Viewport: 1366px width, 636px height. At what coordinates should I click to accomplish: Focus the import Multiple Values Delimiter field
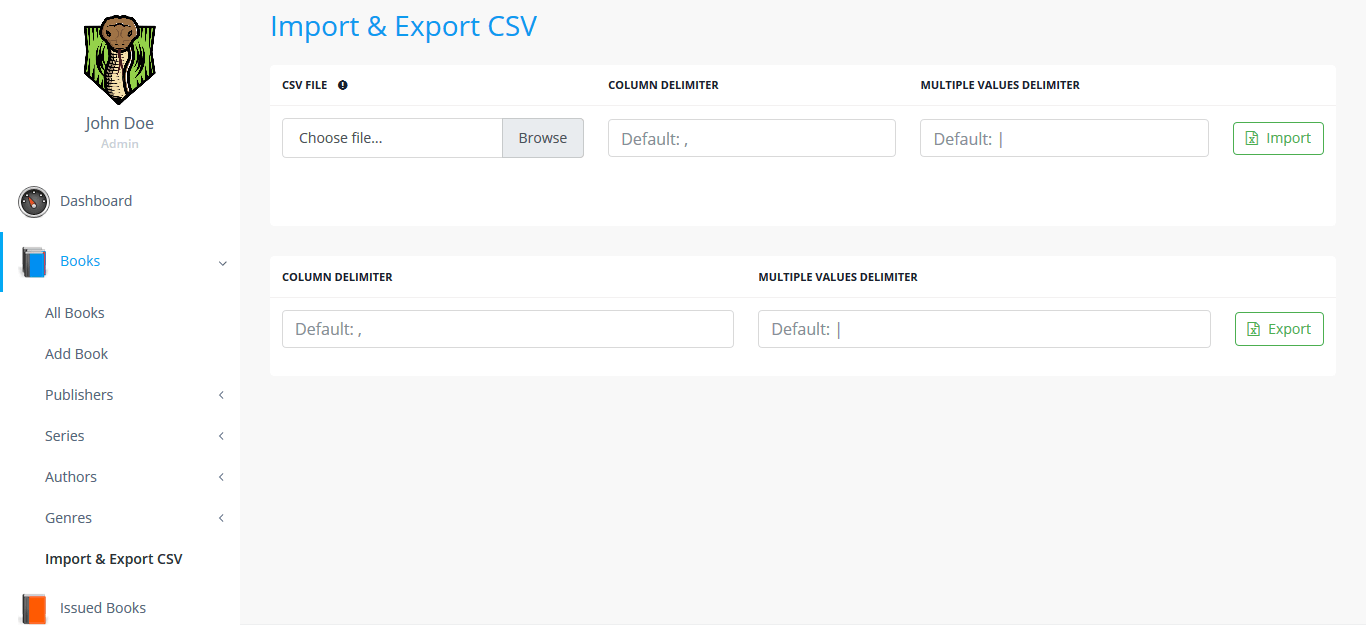1063,139
